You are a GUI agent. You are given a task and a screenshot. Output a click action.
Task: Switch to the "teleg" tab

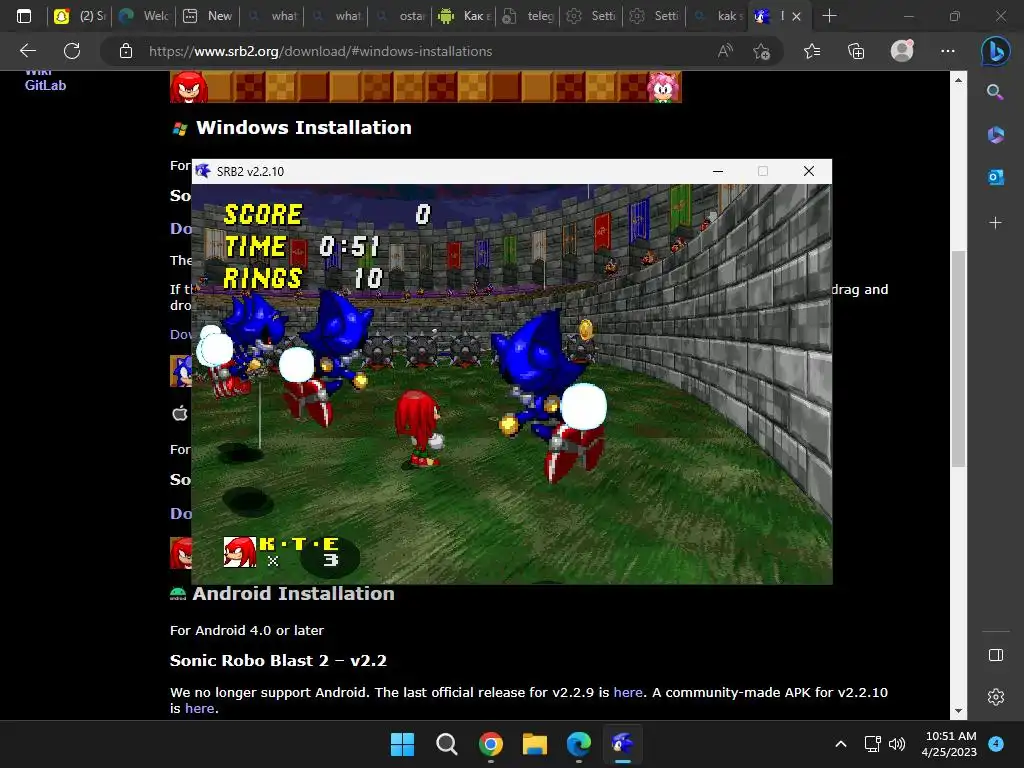point(528,16)
